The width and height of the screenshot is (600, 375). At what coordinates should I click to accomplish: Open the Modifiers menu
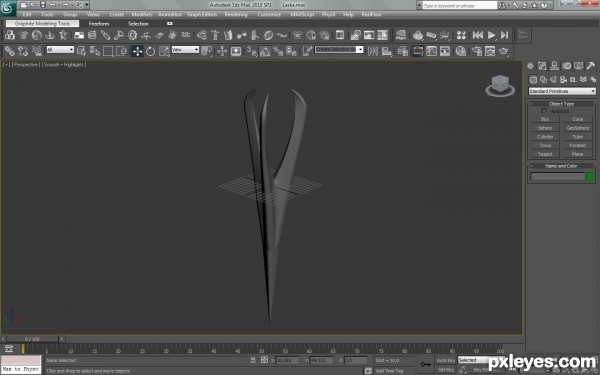click(x=142, y=15)
